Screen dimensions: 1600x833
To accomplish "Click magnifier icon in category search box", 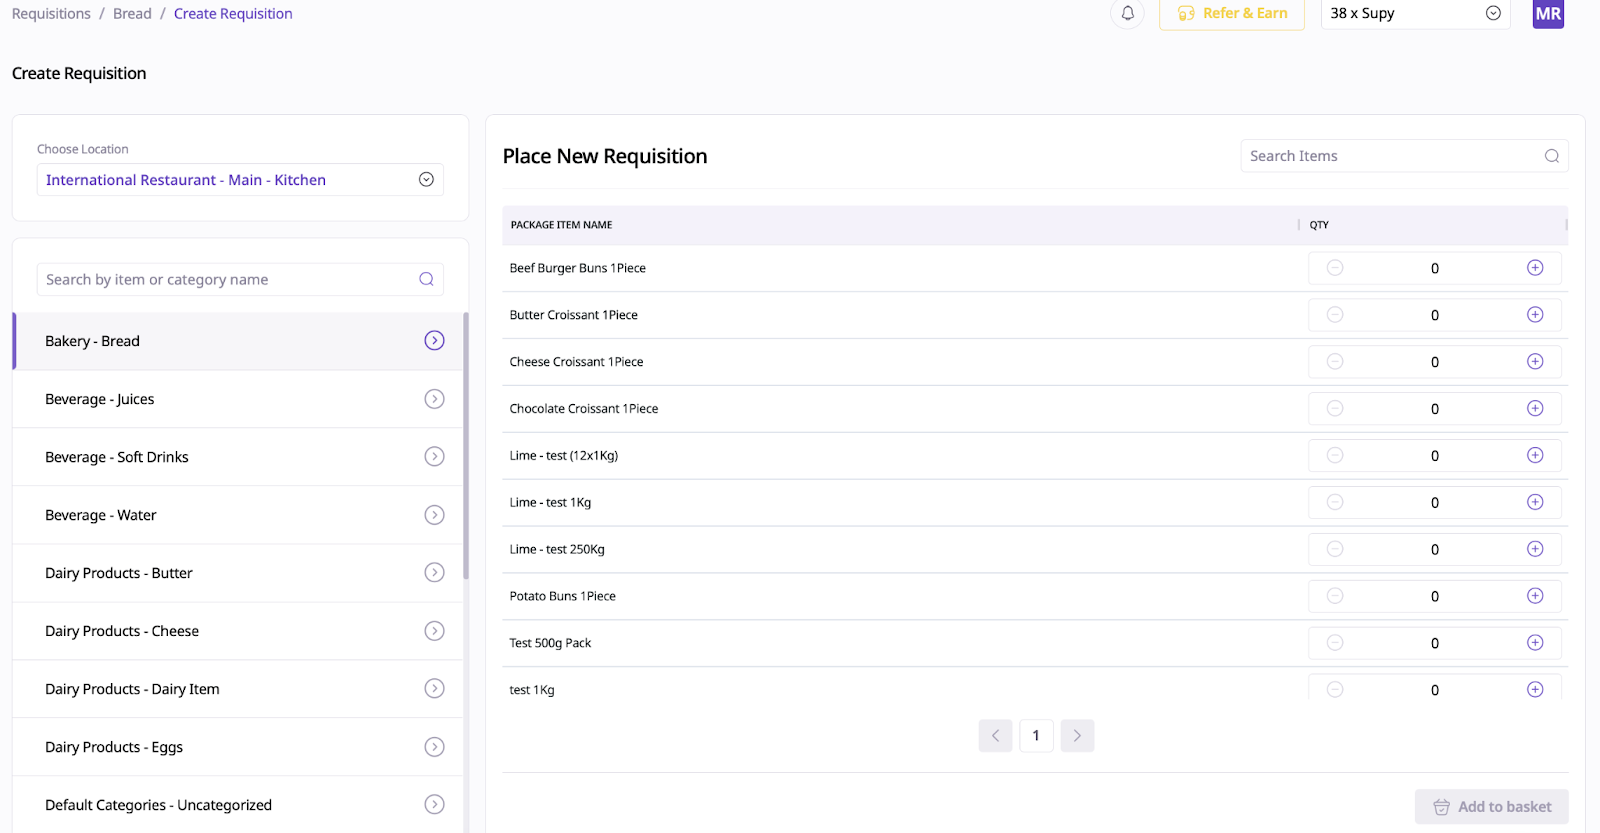I will tap(426, 280).
